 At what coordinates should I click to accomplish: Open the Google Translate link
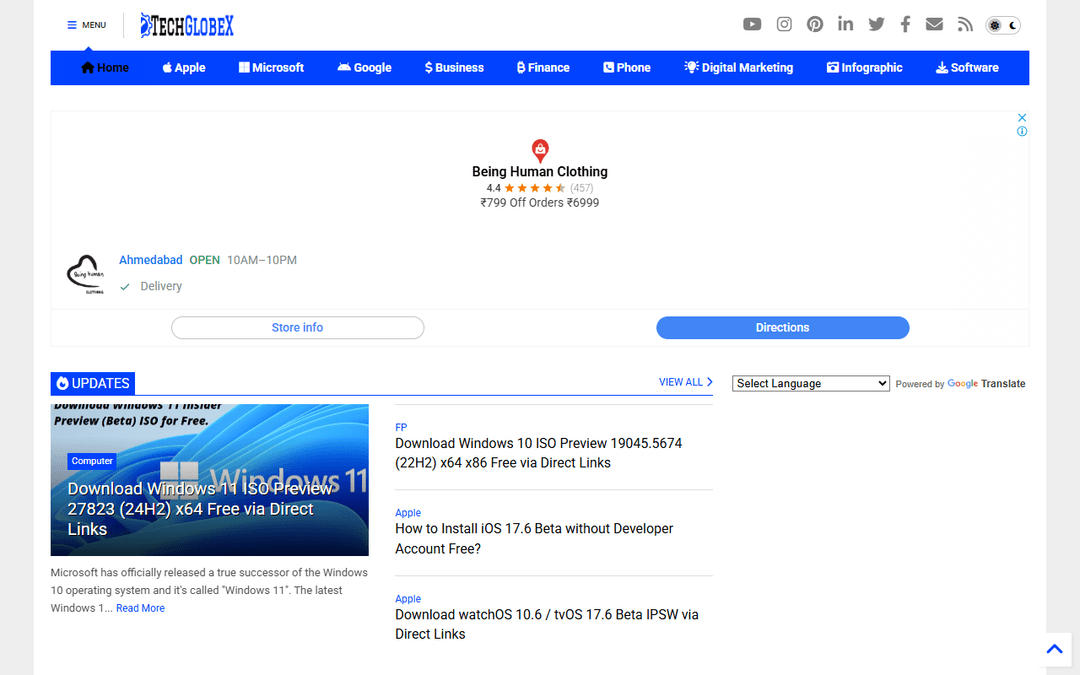point(986,384)
